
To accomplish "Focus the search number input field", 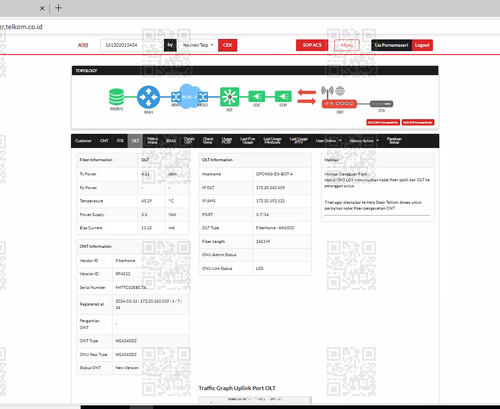I will 132,45.
